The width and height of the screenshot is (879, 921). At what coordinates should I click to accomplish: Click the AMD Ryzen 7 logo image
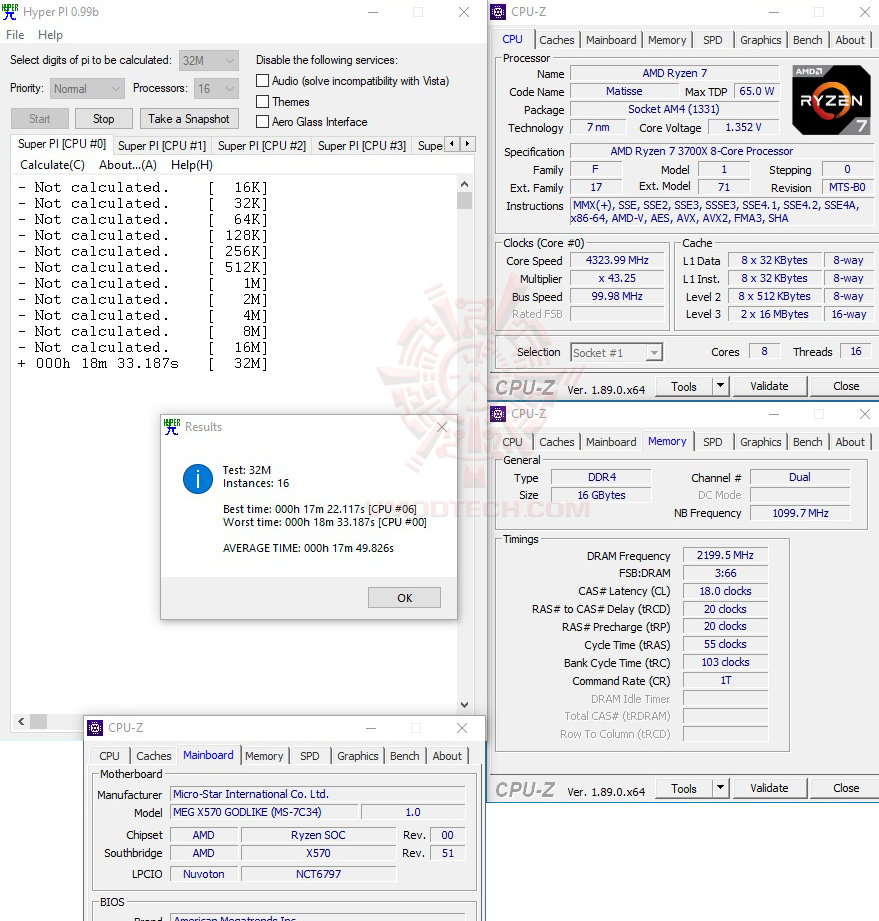[x=831, y=100]
